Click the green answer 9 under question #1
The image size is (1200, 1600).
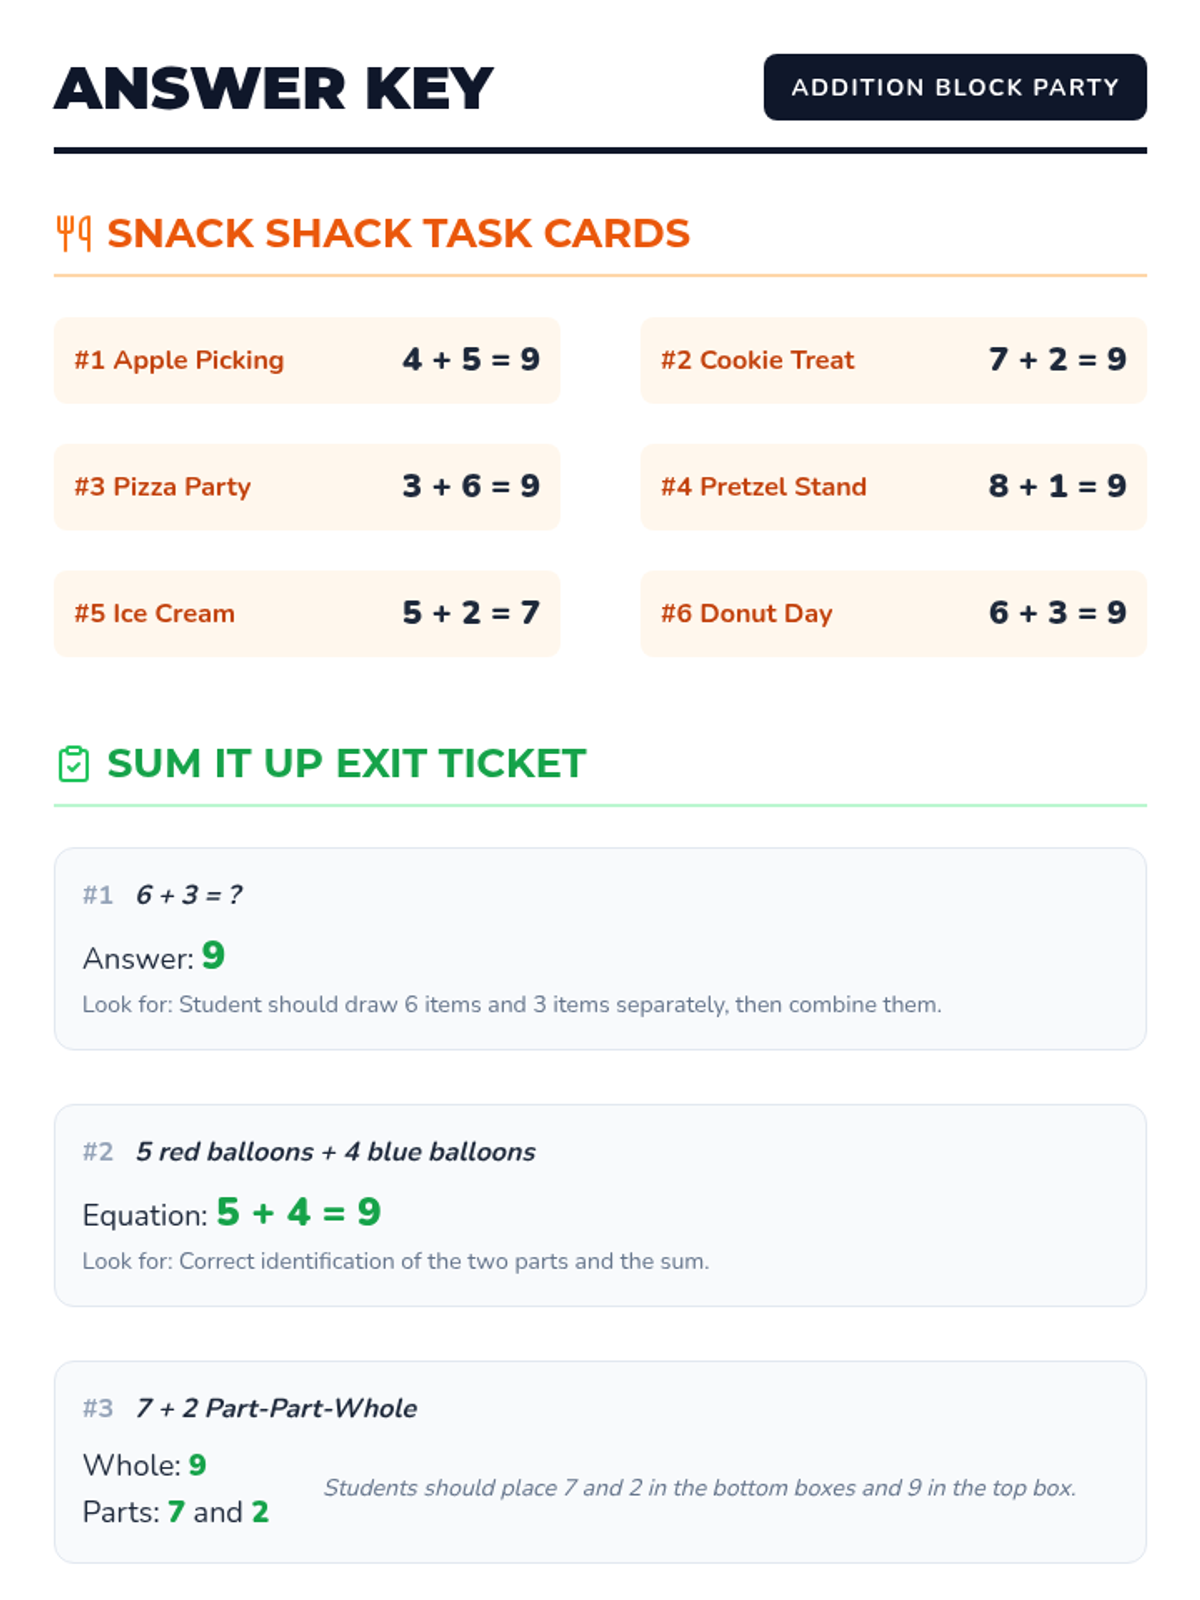[x=213, y=956]
